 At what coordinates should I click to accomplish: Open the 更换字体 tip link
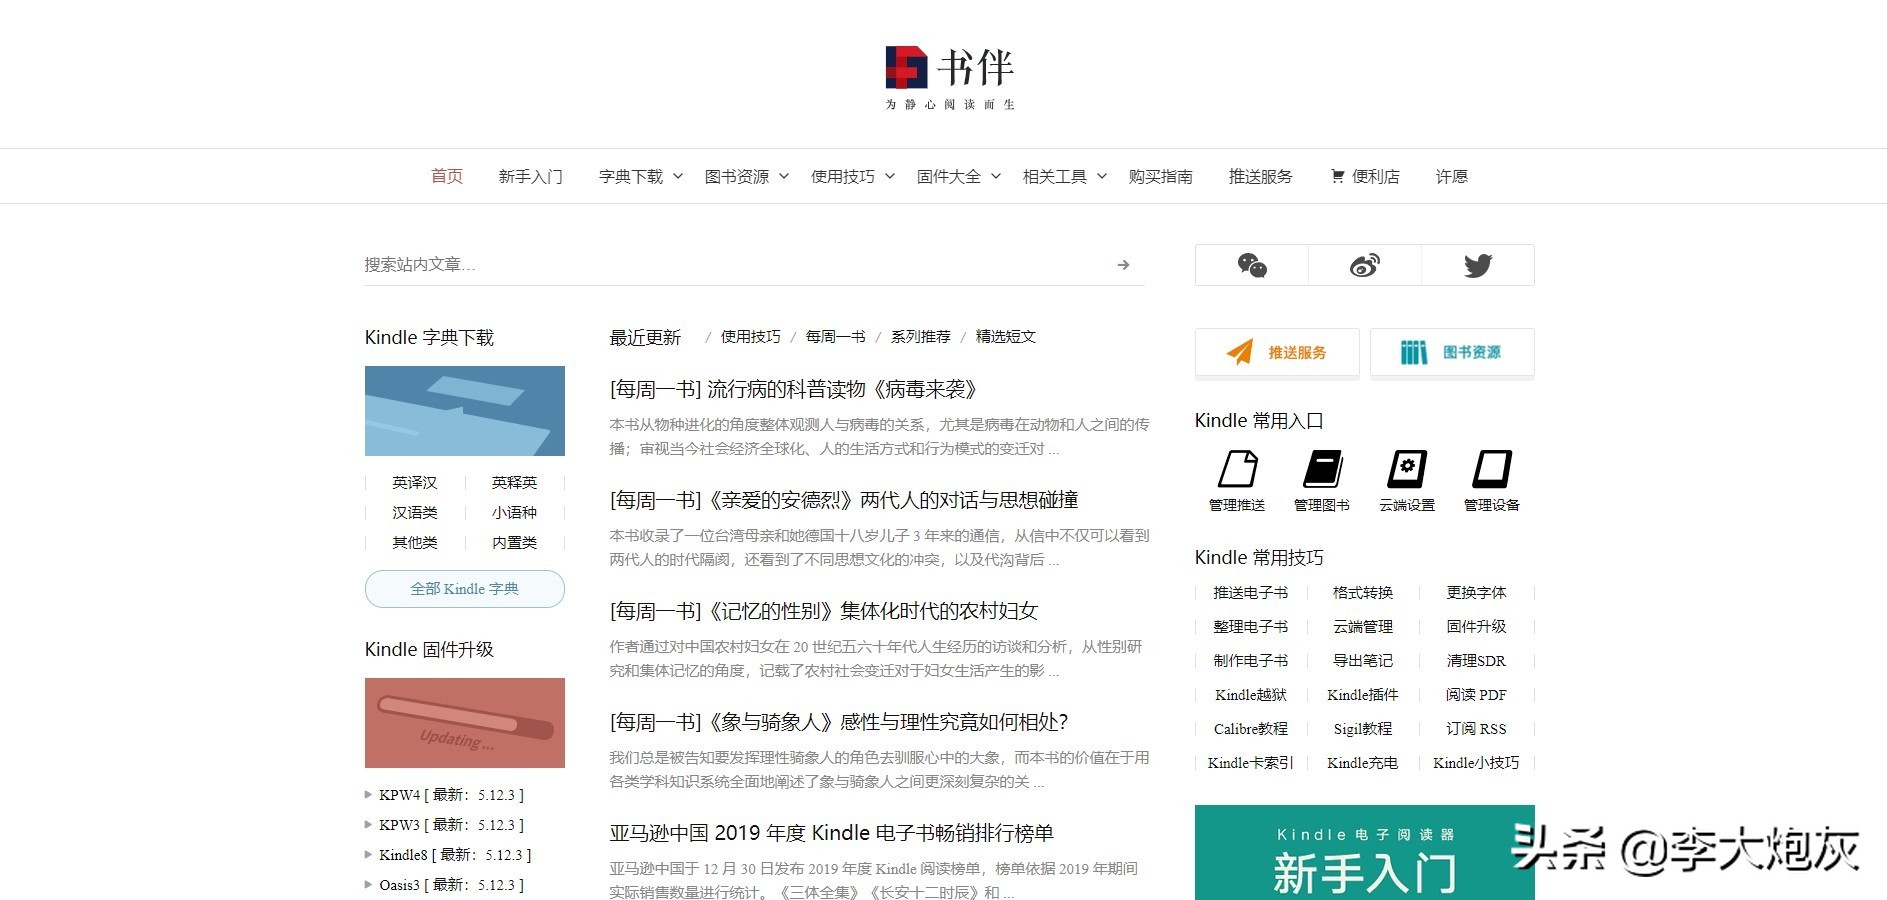1476,593
